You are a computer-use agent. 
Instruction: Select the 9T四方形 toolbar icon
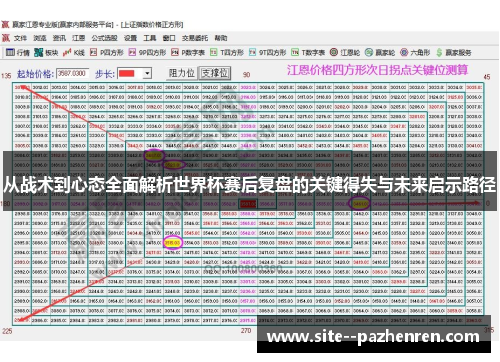(253, 52)
